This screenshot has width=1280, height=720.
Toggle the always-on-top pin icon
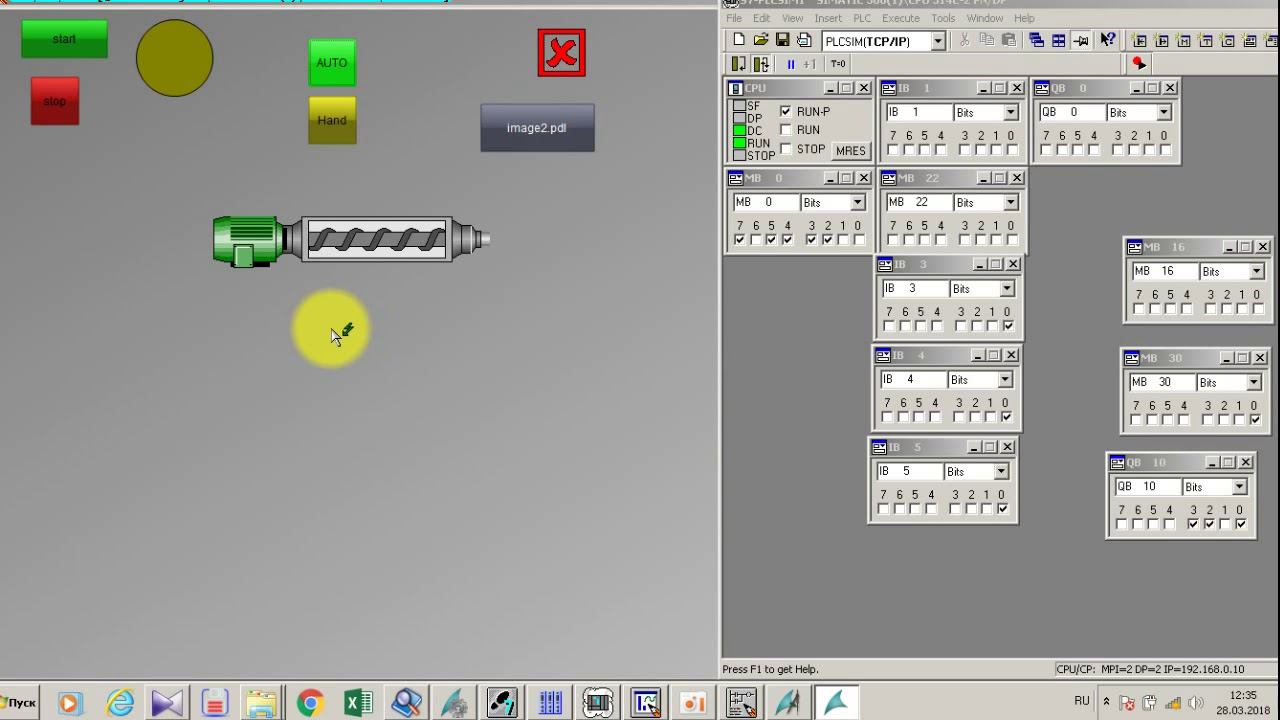tap(1081, 40)
